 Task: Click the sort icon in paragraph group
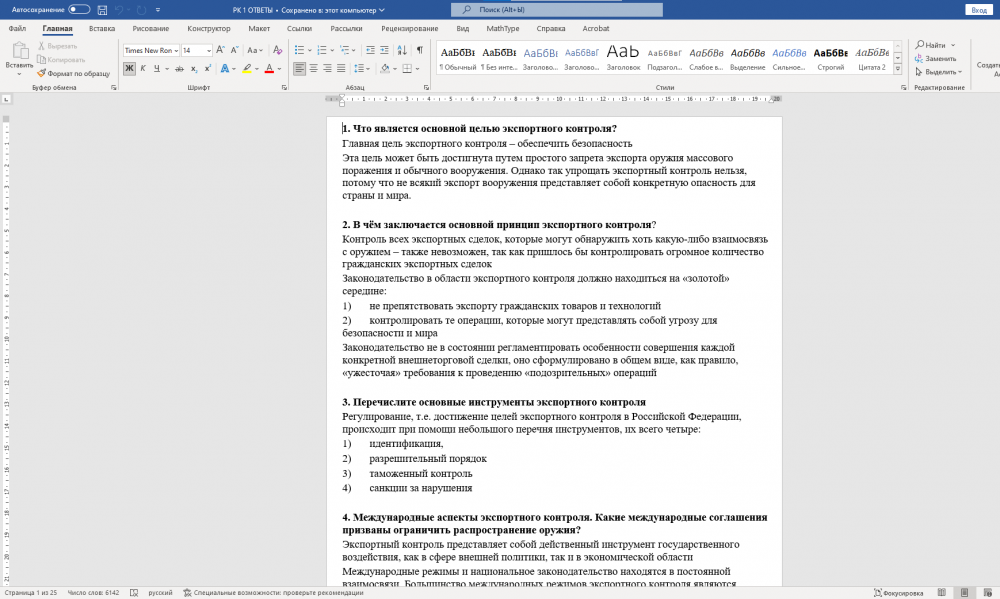403,50
